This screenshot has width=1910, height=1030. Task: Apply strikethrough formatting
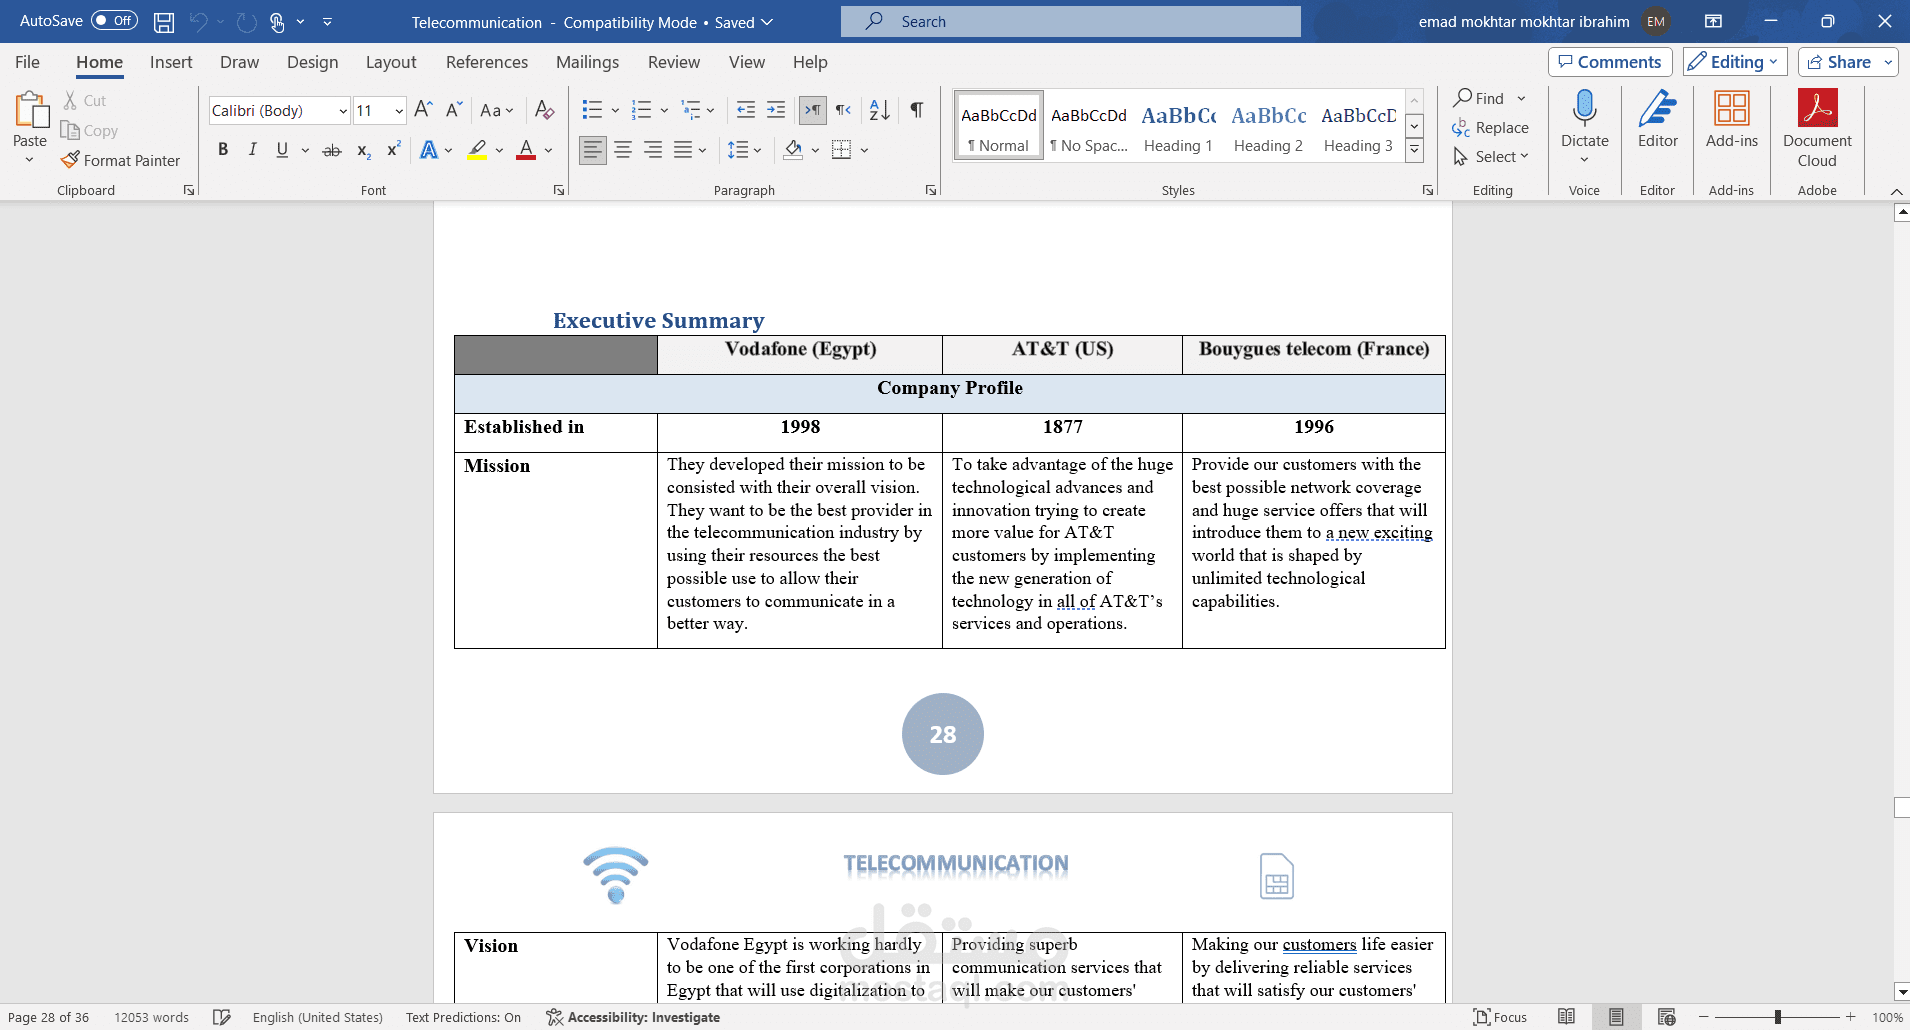point(332,150)
